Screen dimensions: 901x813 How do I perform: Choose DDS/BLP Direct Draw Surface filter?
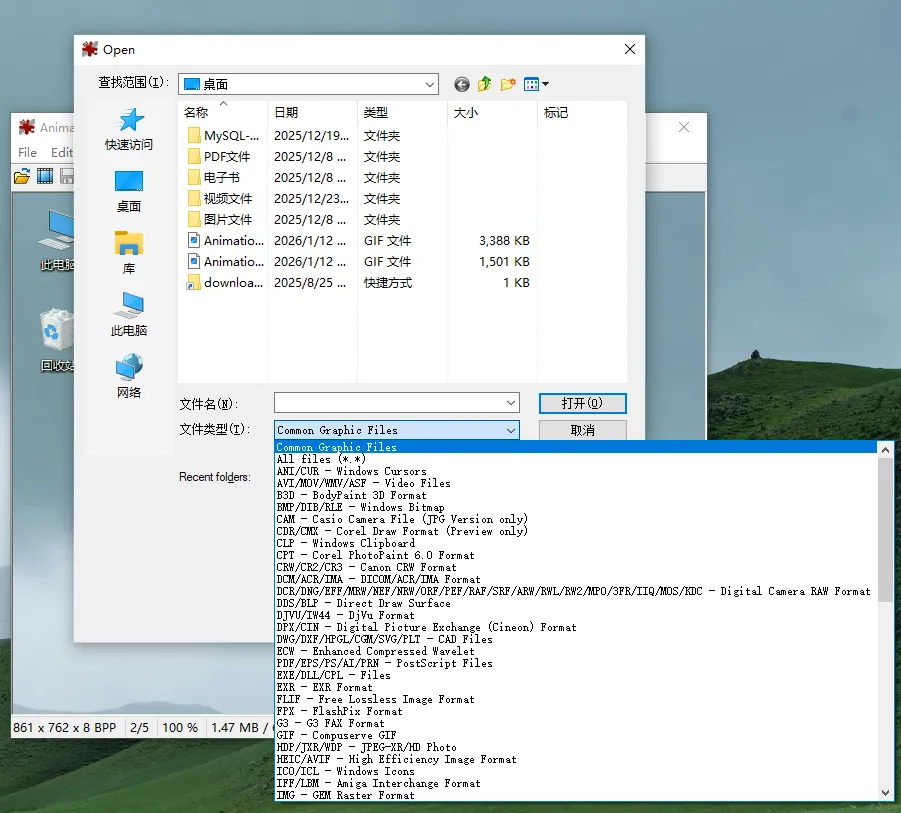[x=576, y=603]
